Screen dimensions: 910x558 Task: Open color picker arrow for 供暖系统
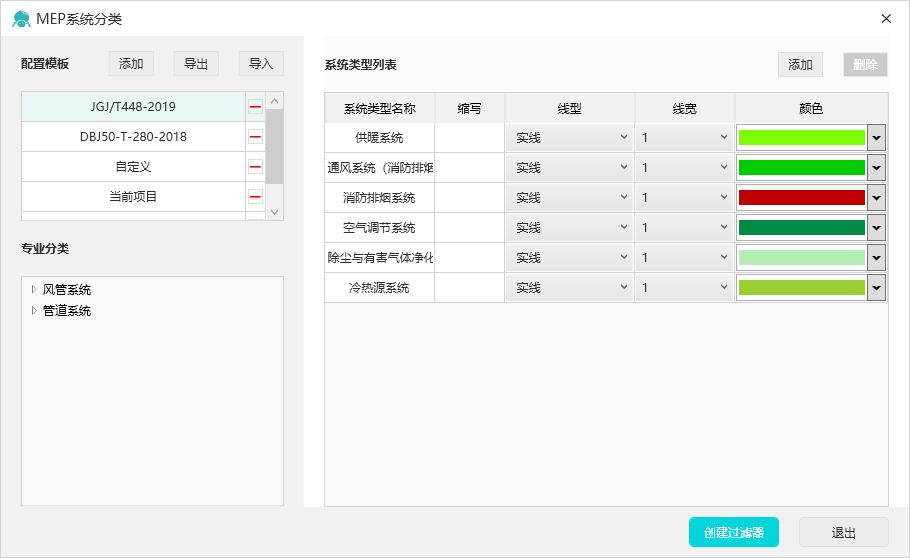point(876,138)
